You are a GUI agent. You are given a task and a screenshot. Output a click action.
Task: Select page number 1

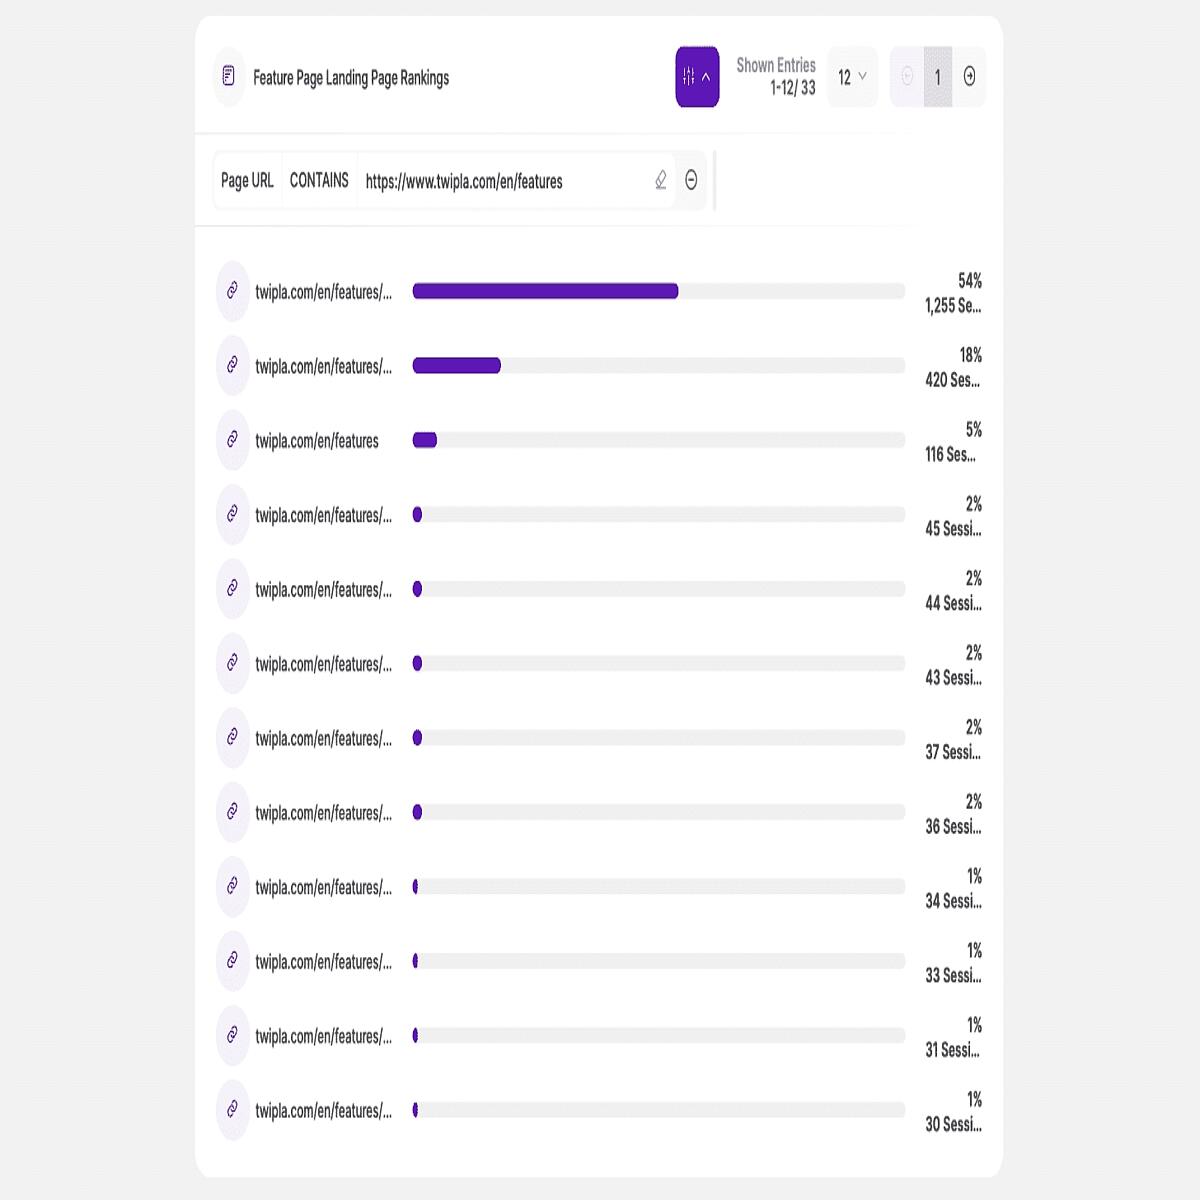pyautogui.click(x=938, y=77)
